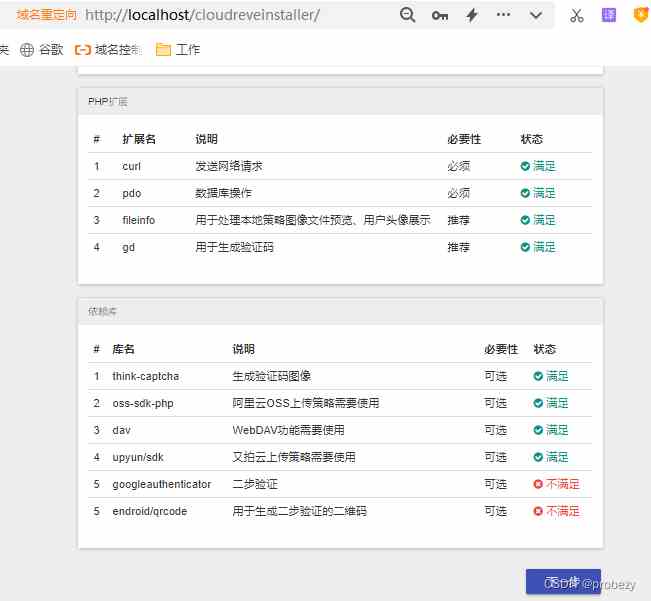
Task: Click the orange shield security icon
Action: 641,15
